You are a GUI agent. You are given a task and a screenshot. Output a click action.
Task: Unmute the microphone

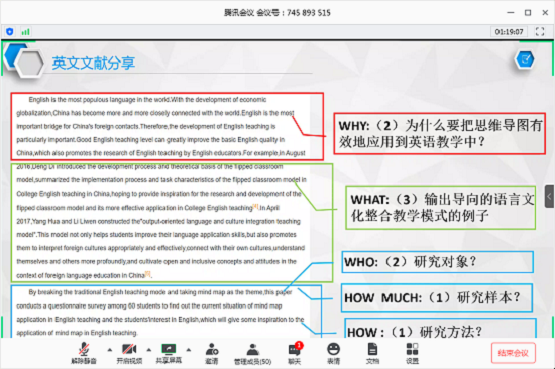coord(84,353)
